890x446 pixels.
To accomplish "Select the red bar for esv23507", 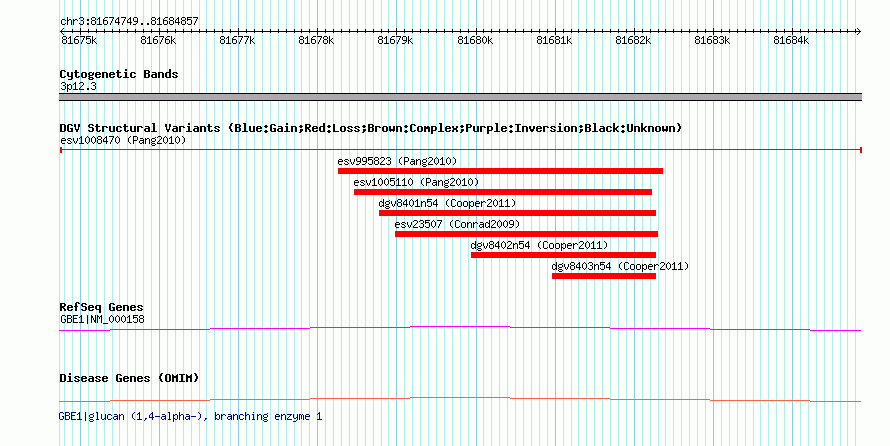I will click(x=526, y=234).
